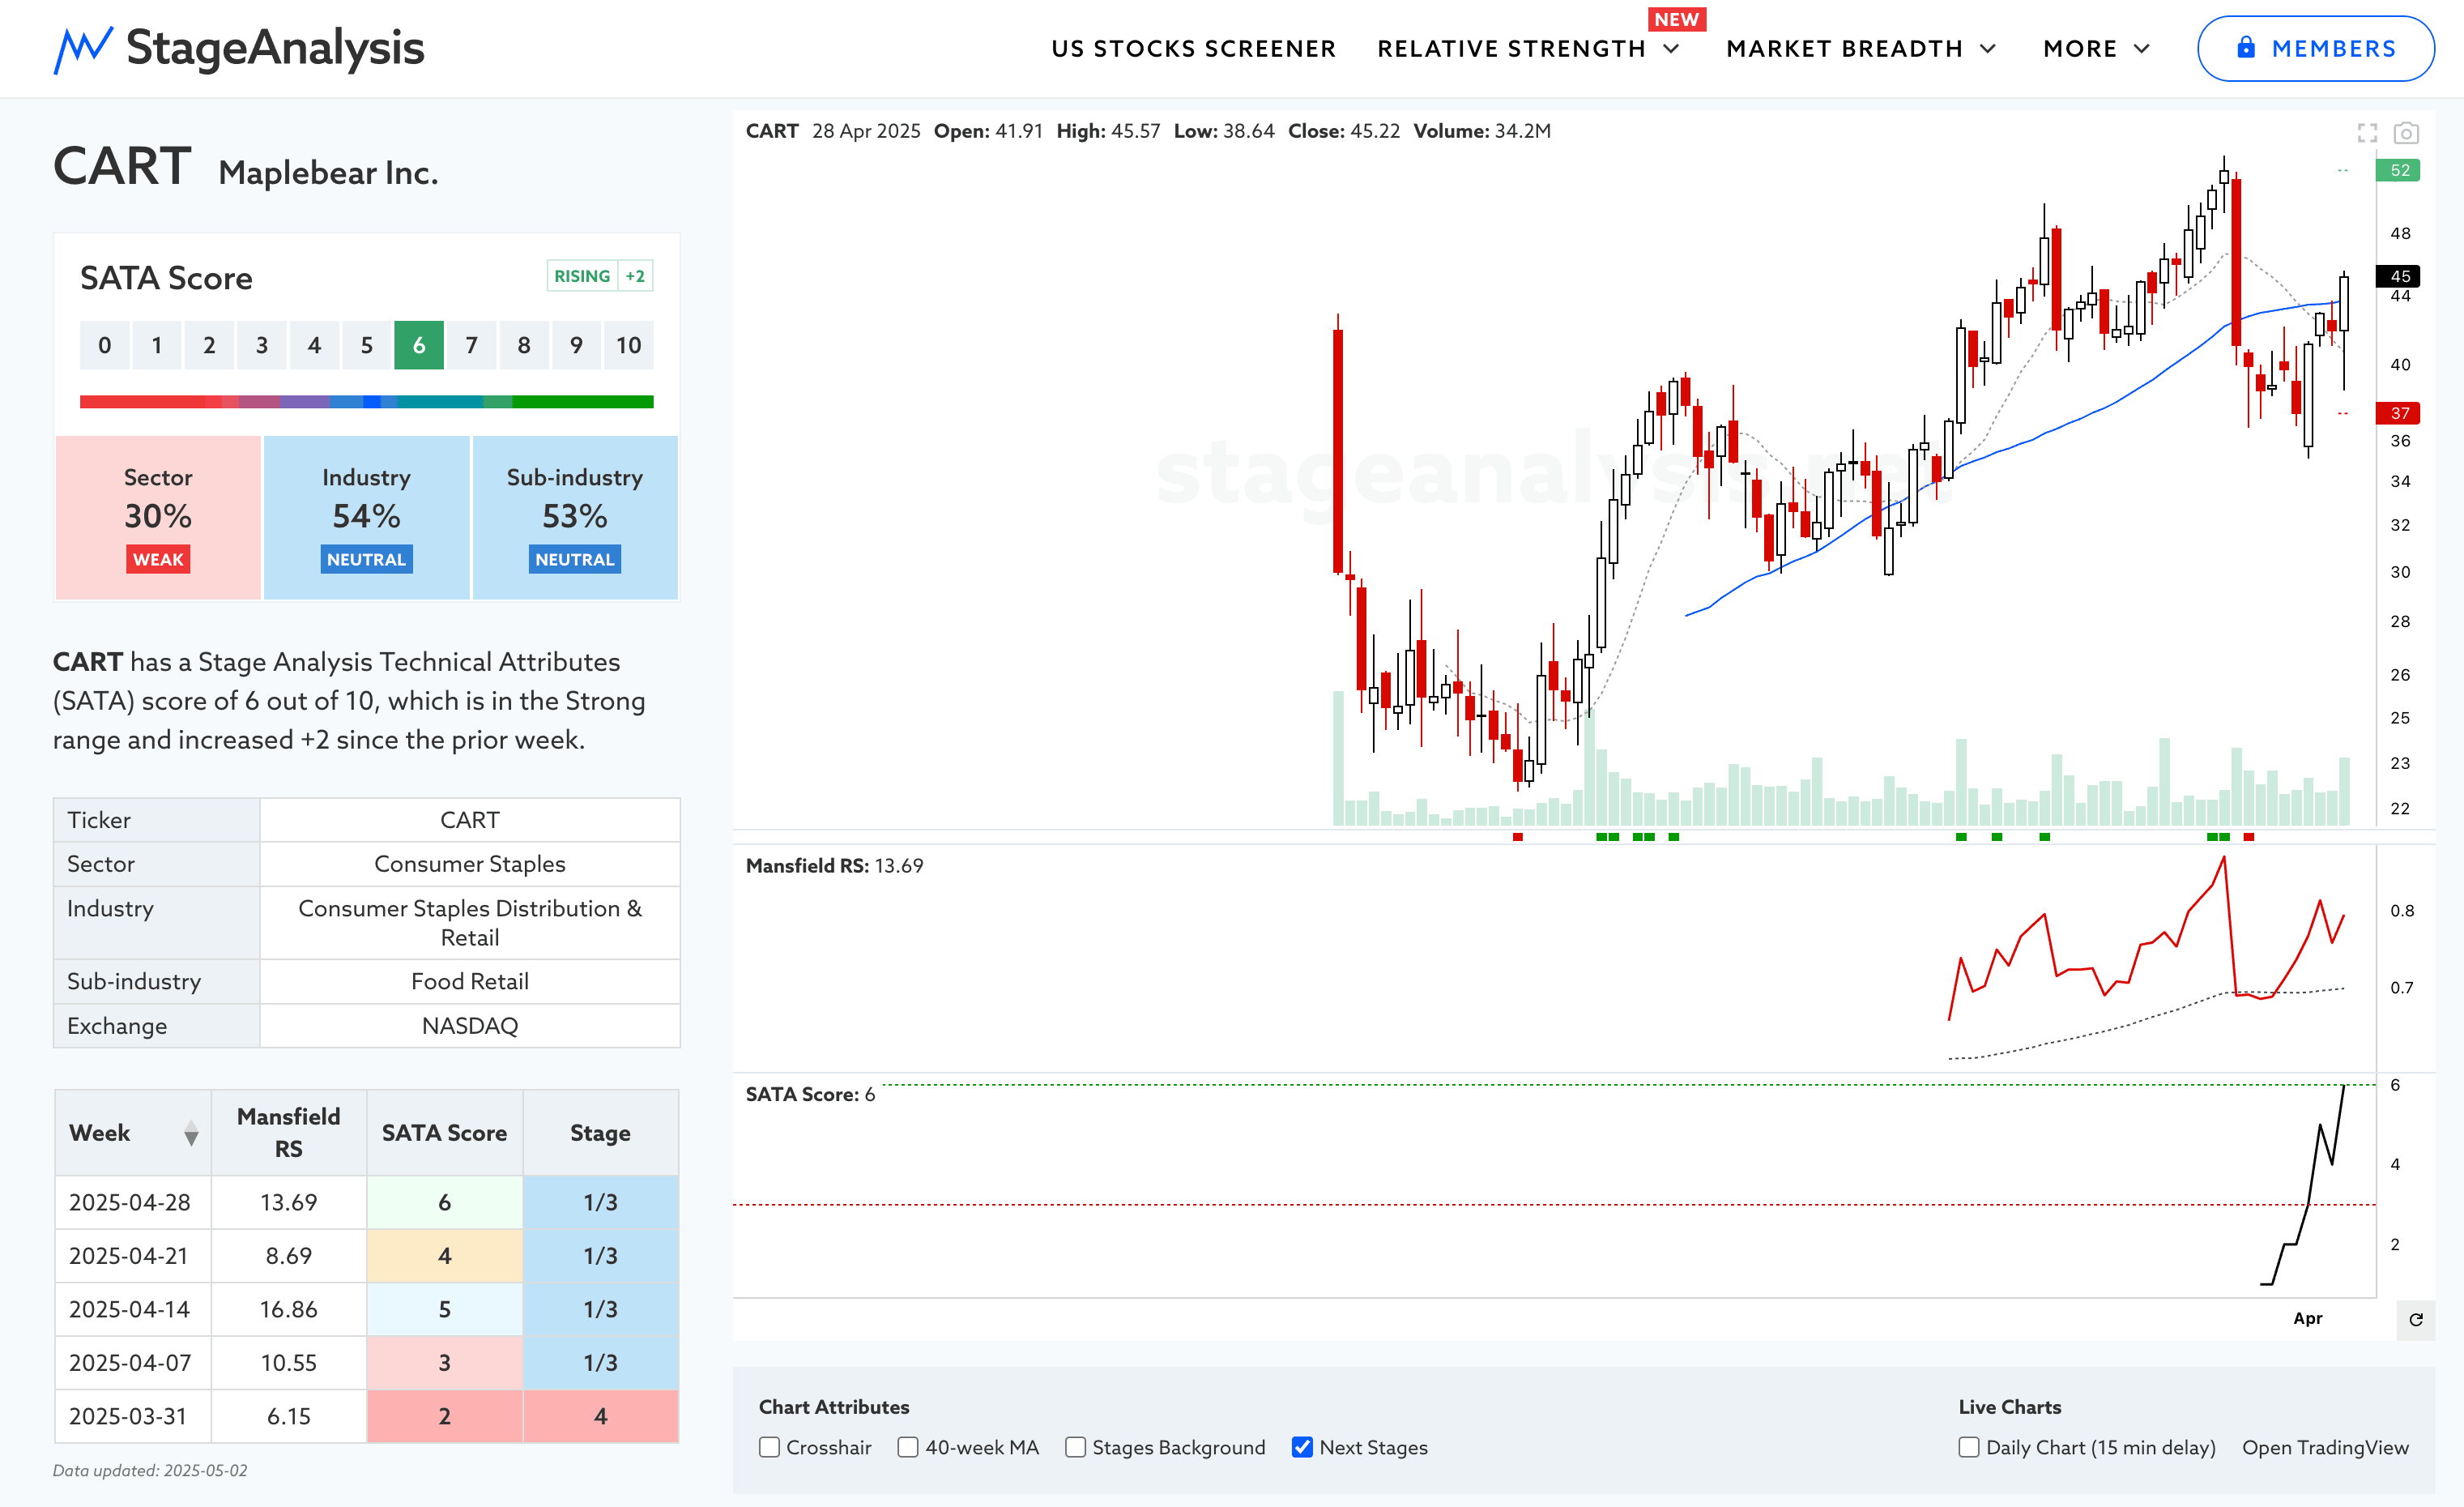Click the red 37 price label
This screenshot has height=1507, width=2464.
(x=2399, y=413)
